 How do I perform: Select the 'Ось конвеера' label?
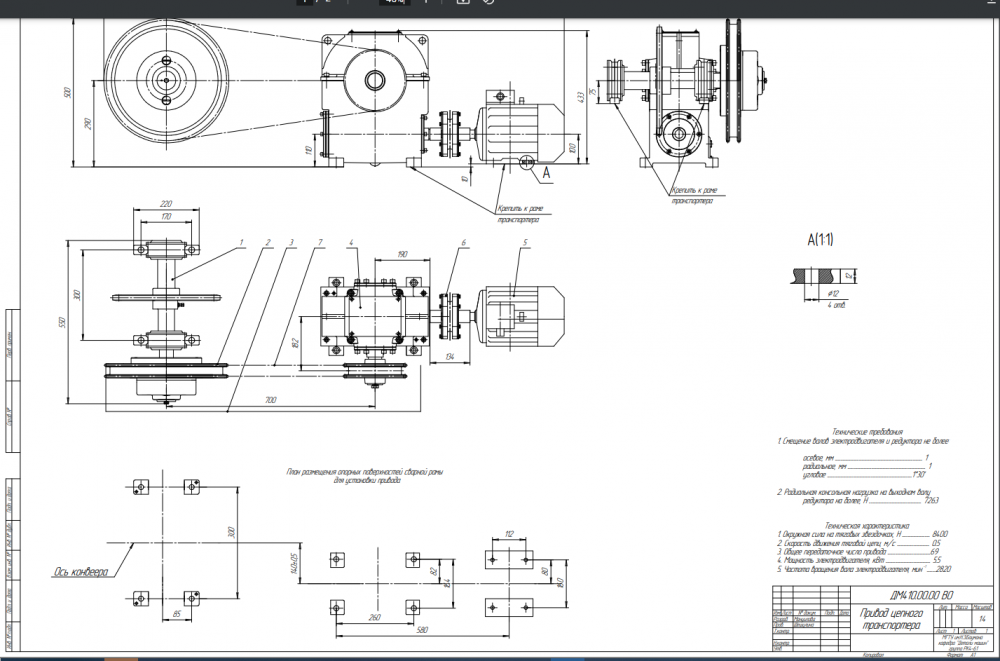point(80,572)
